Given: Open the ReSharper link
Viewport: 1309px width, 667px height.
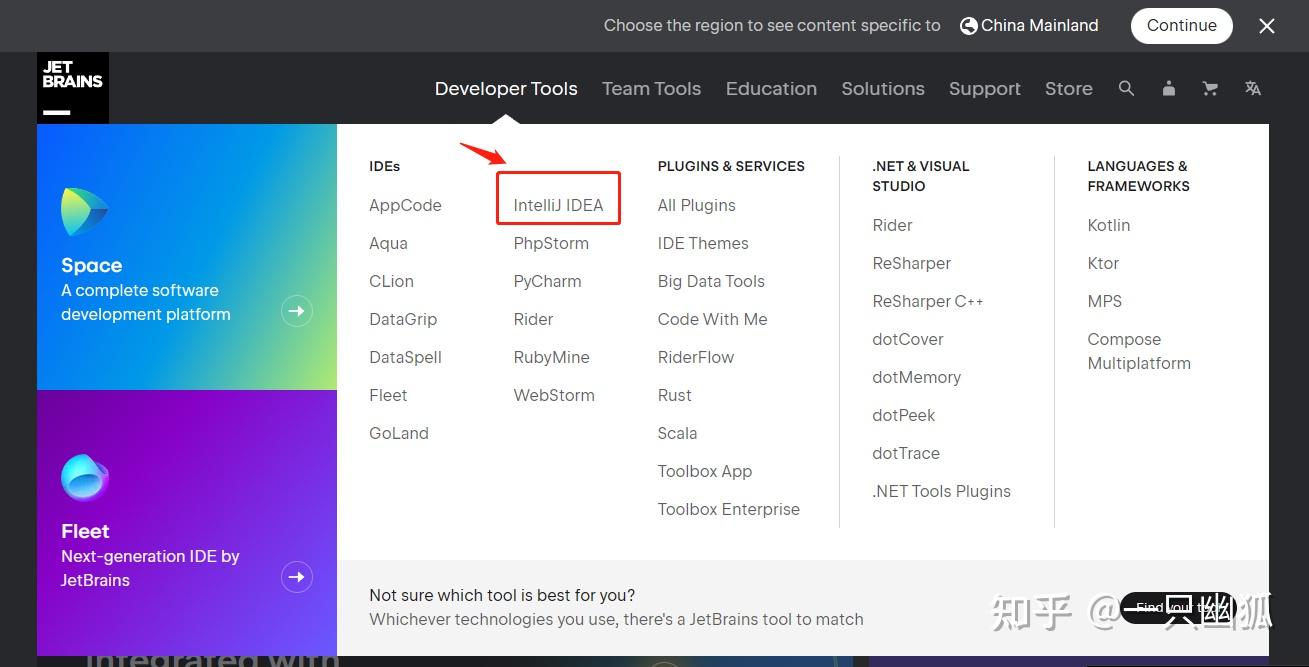Looking at the screenshot, I should [911, 263].
